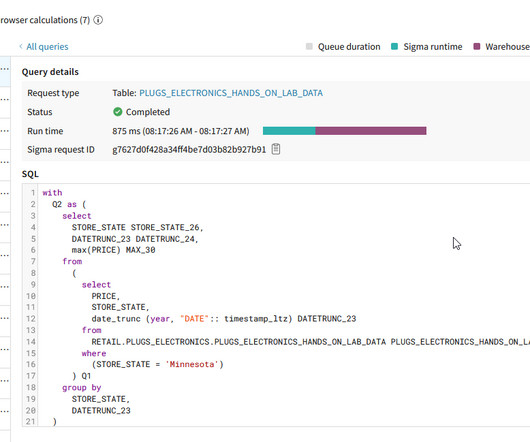Click the 'Minnesota' string in the SQL
The width and height of the screenshot is (530, 442).
(x=192, y=364)
